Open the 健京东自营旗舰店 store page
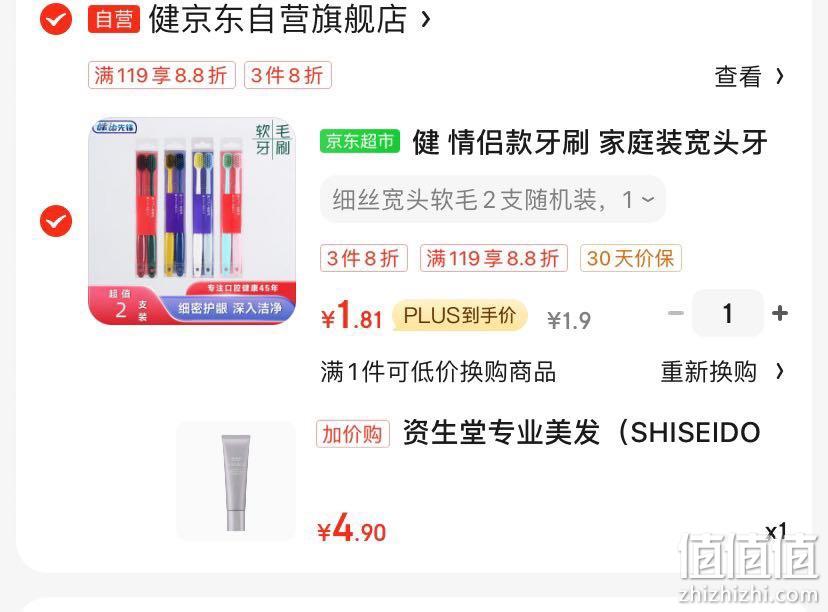 pos(278,20)
